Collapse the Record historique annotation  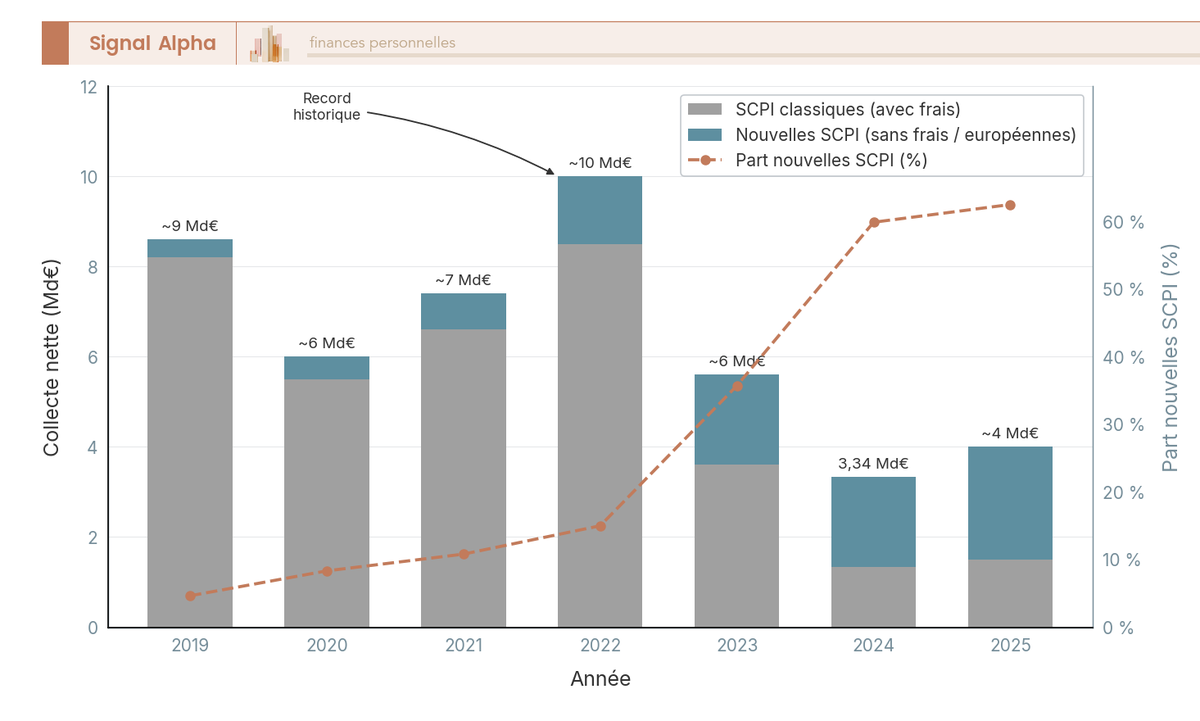pyautogui.click(x=327, y=106)
